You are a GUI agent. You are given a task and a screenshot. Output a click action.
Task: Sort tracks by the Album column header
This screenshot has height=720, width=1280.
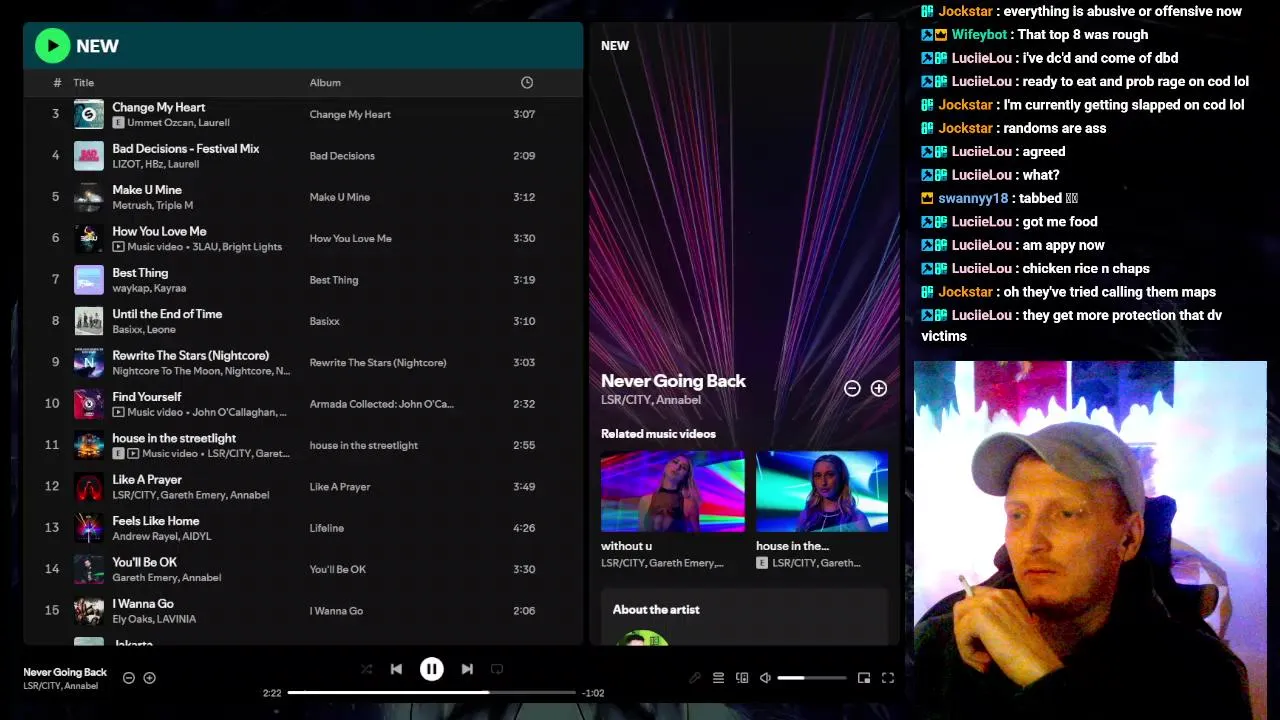pos(325,83)
